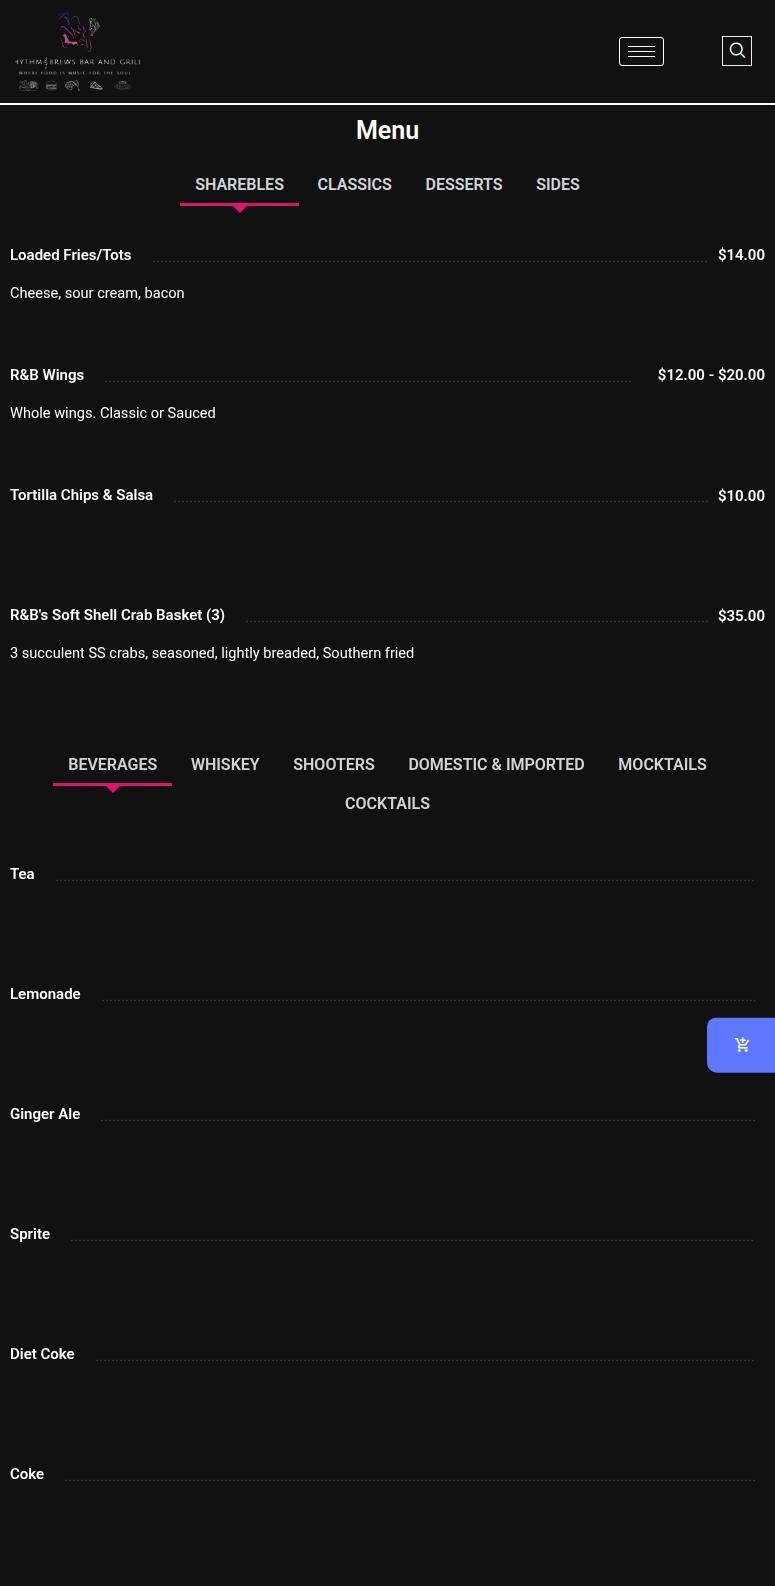This screenshot has height=1586, width=775.
Task: Open the floating shopping cart button
Action: [741, 1045]
